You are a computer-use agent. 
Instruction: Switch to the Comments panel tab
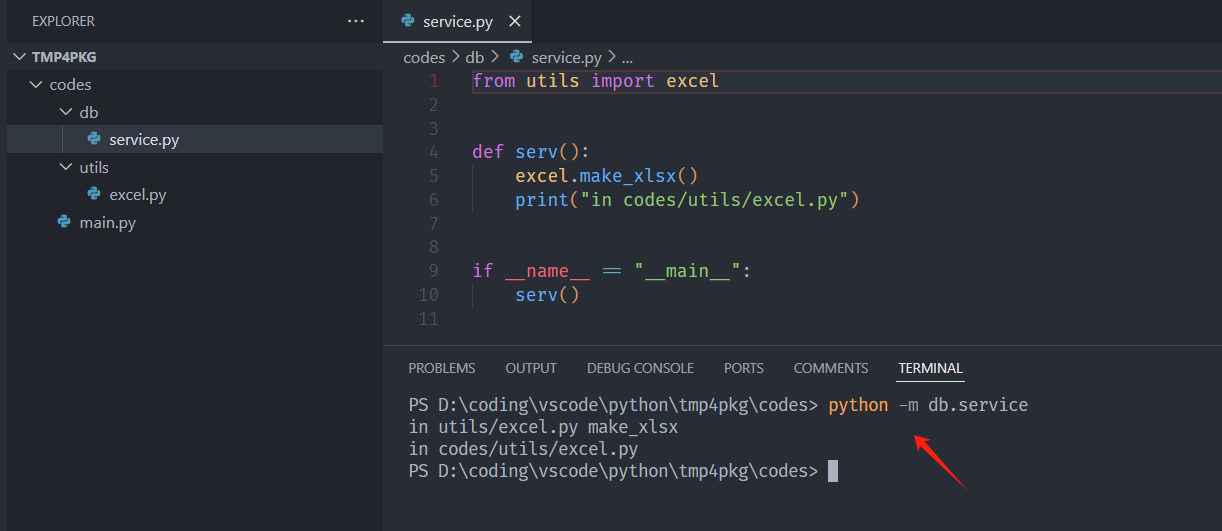pyautogui.click(x=831, y=368)
